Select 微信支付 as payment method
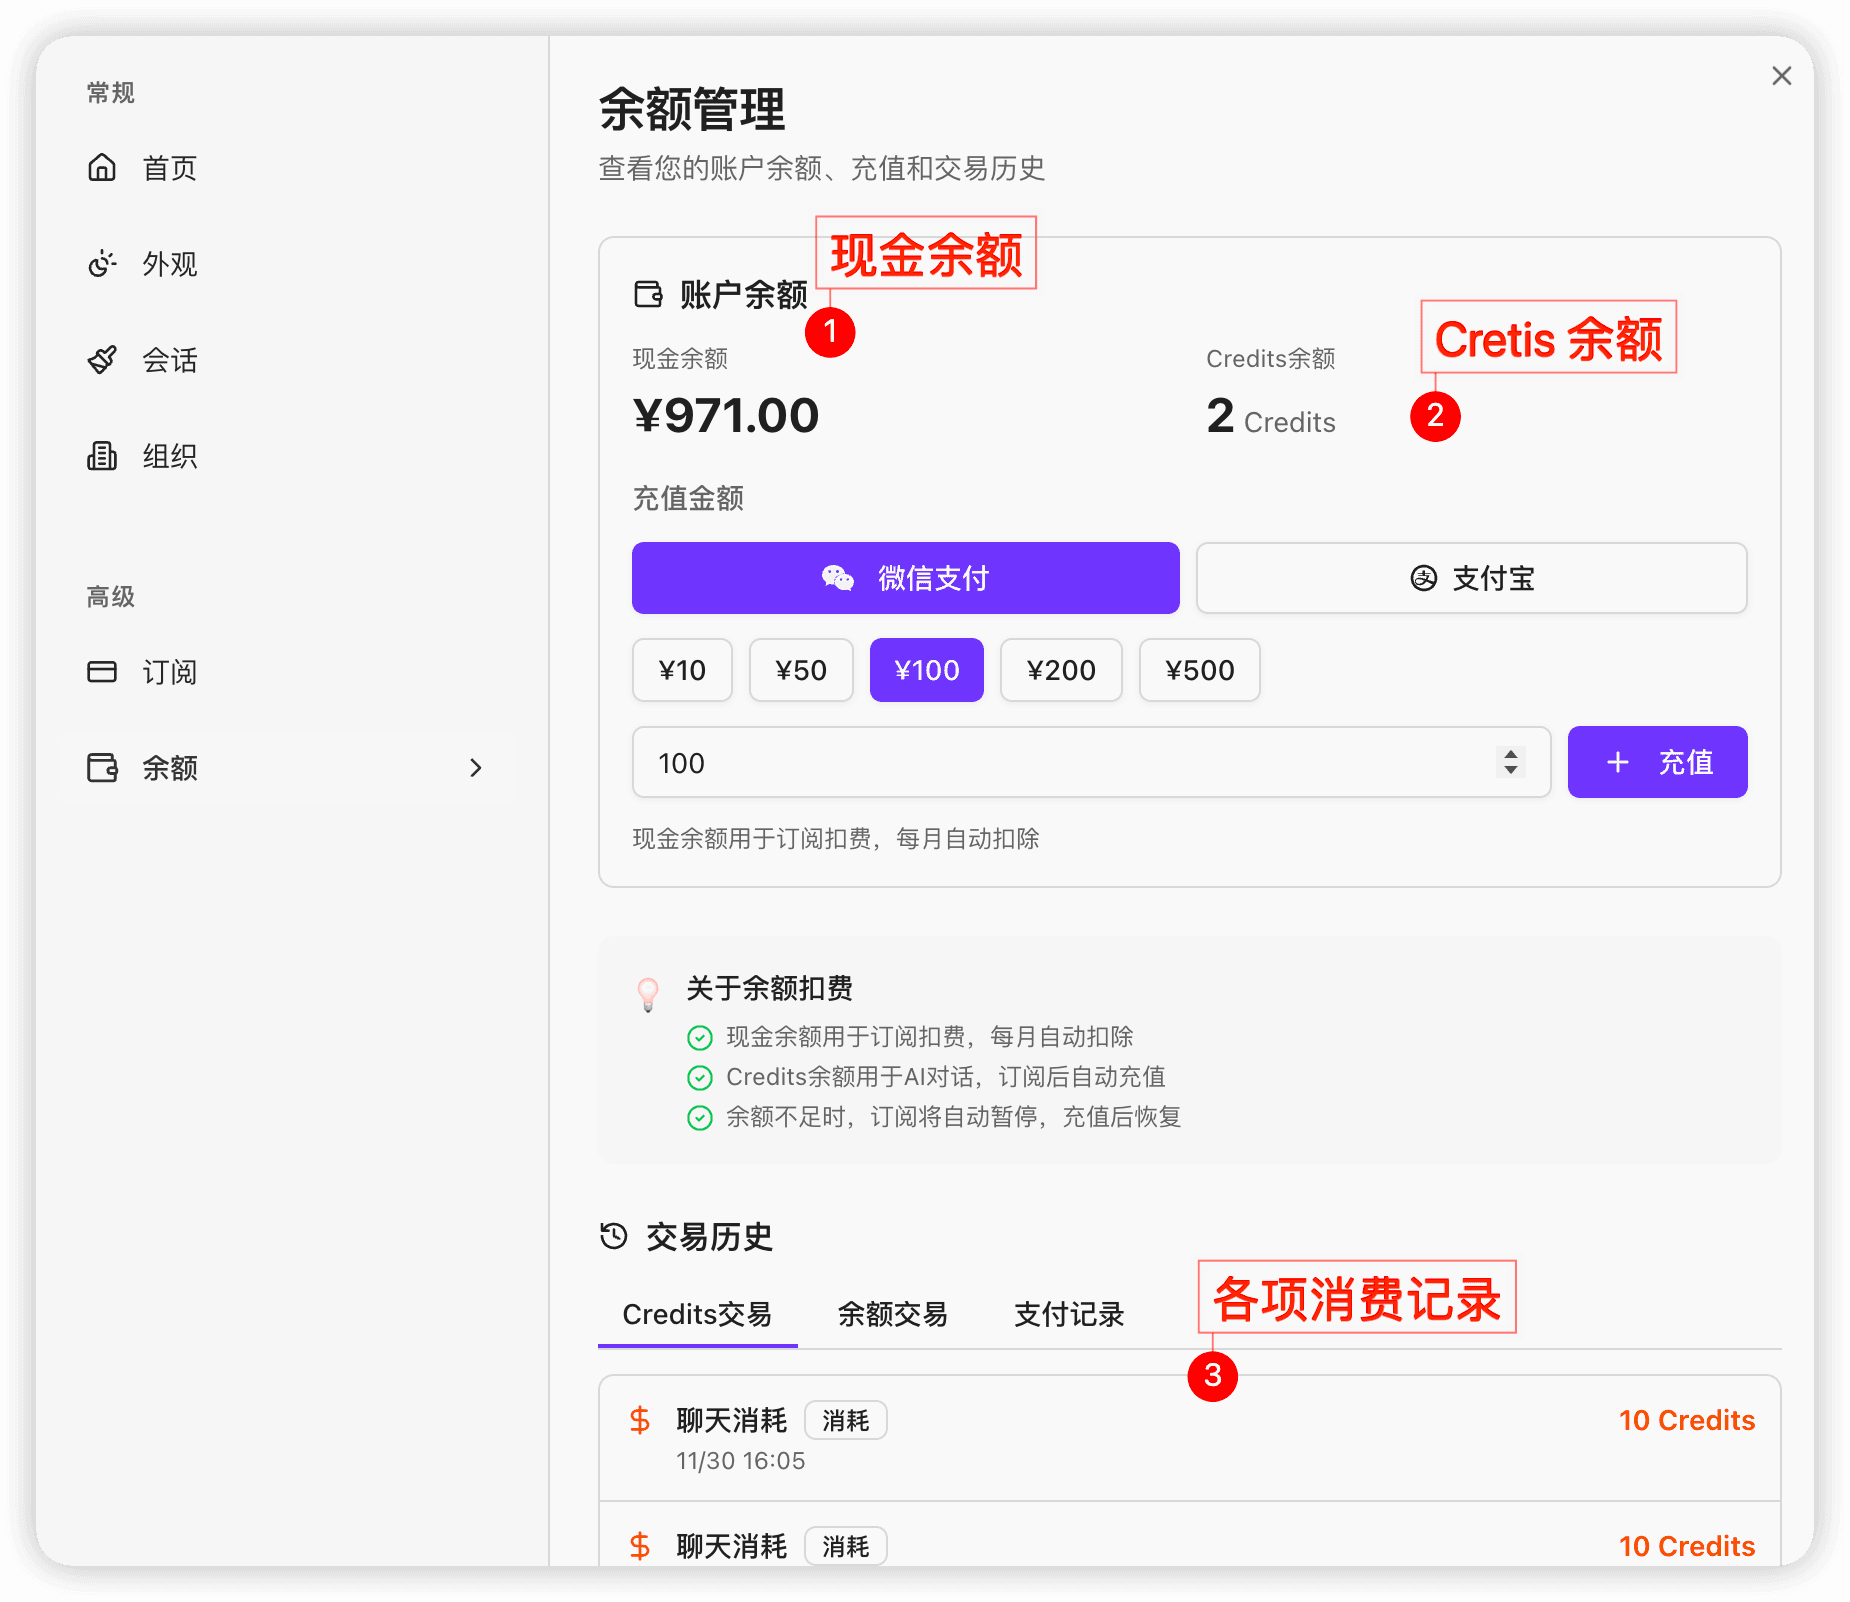The width and height of the screenshot is (1850, 1602). click(x=904, y=578)
